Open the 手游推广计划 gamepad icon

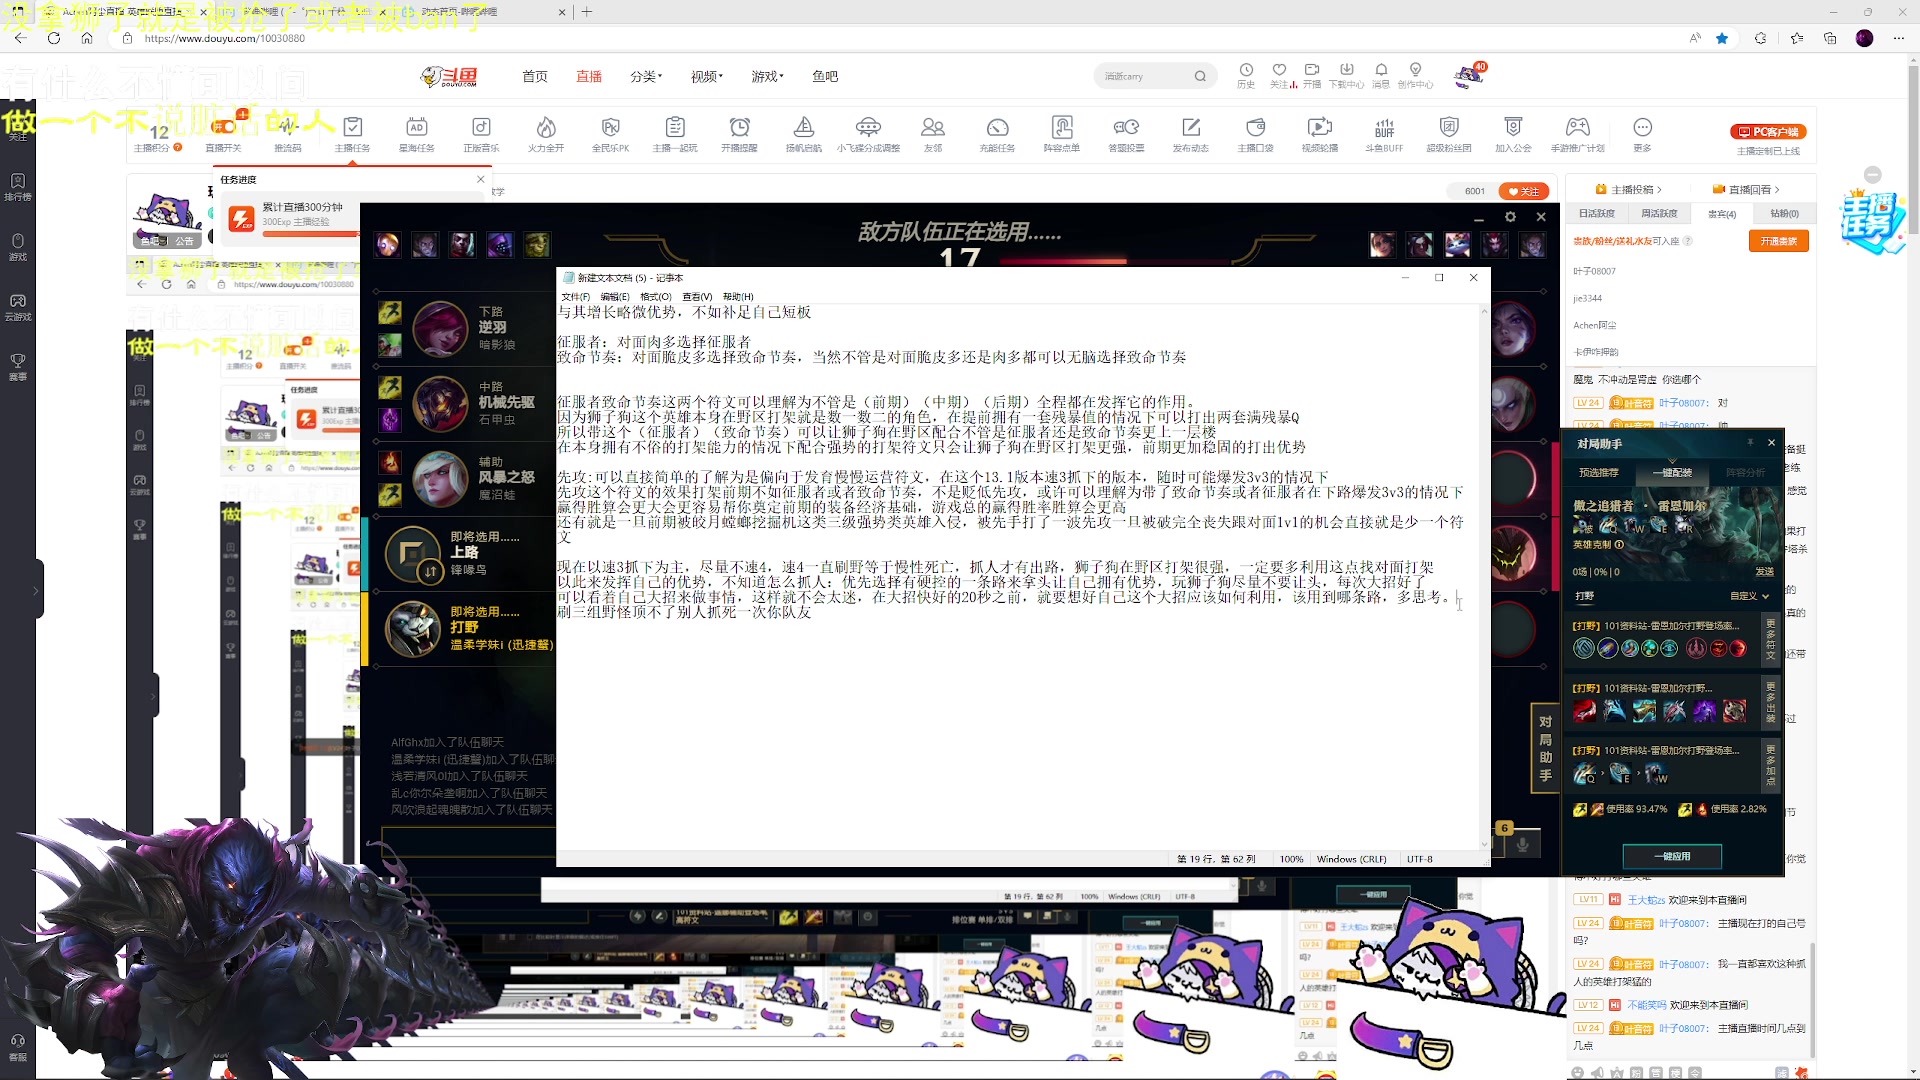(x=1578, y=133)
